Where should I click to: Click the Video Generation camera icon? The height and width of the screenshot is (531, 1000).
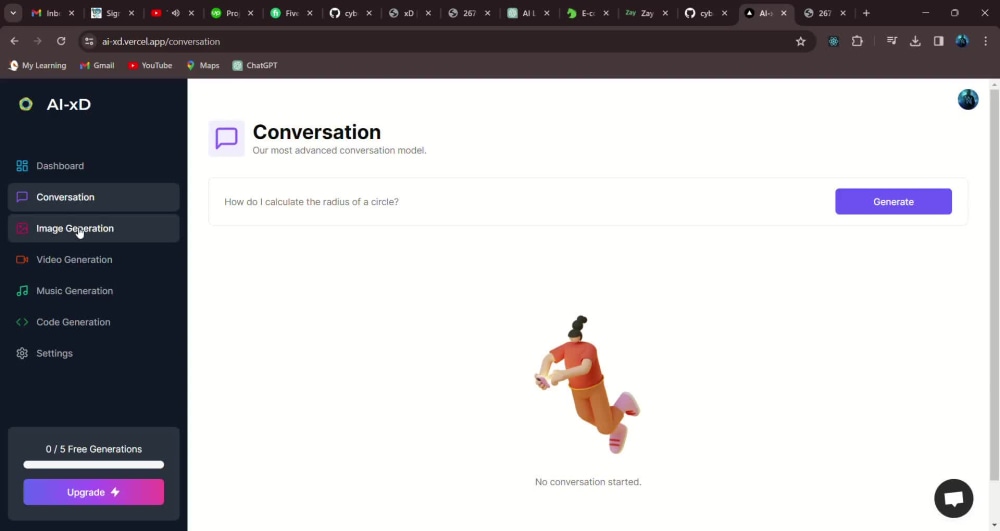(22, 259)
